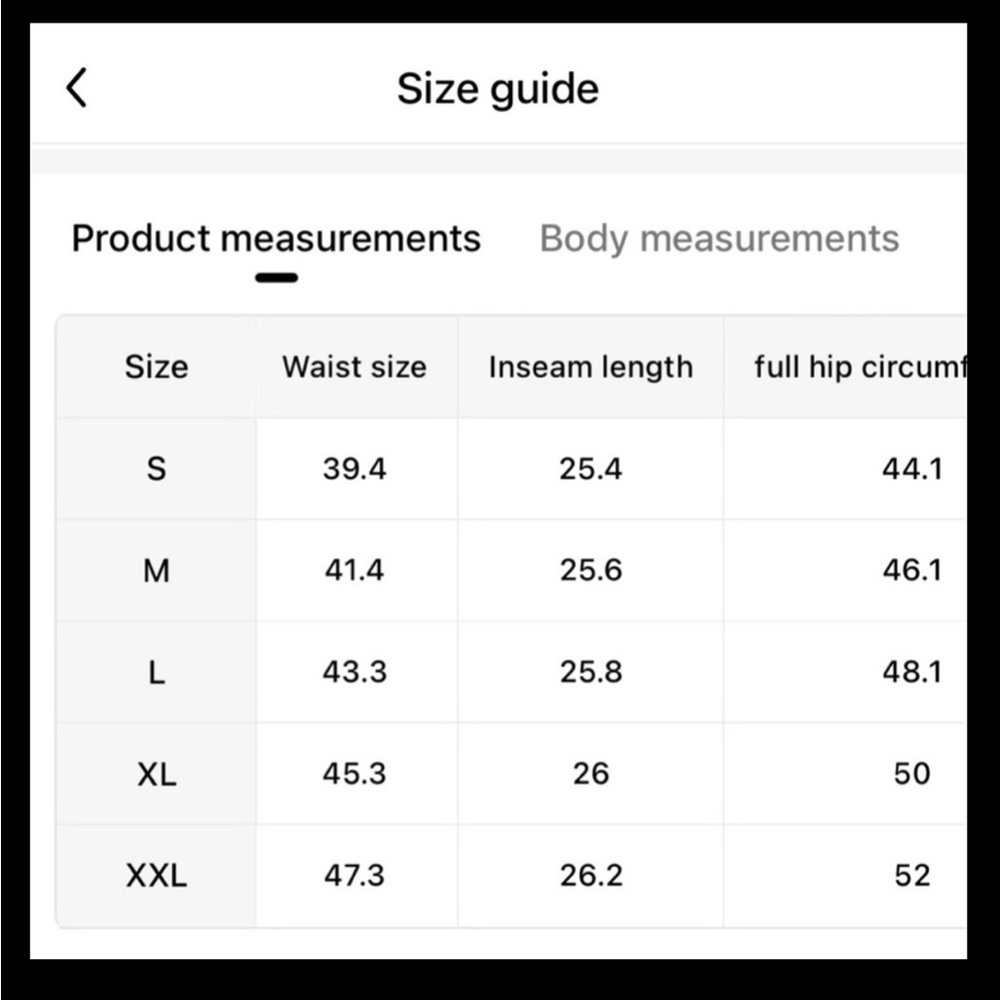Click the underline indicator below Product measurements

click(277, 277)
